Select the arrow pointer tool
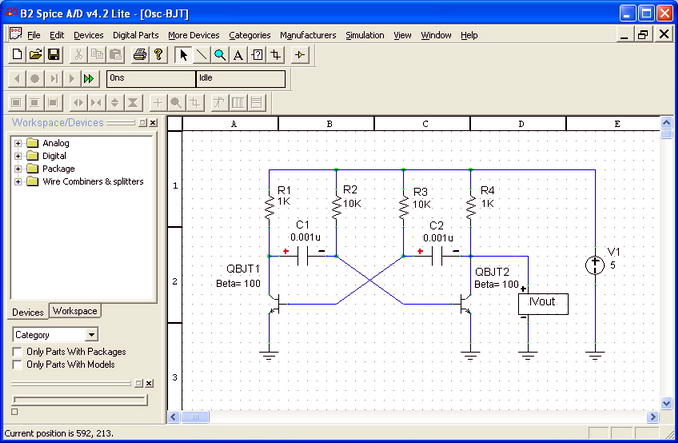Image resolution: width=678 pixels, height=443 pixels. [x=184, y=54]
